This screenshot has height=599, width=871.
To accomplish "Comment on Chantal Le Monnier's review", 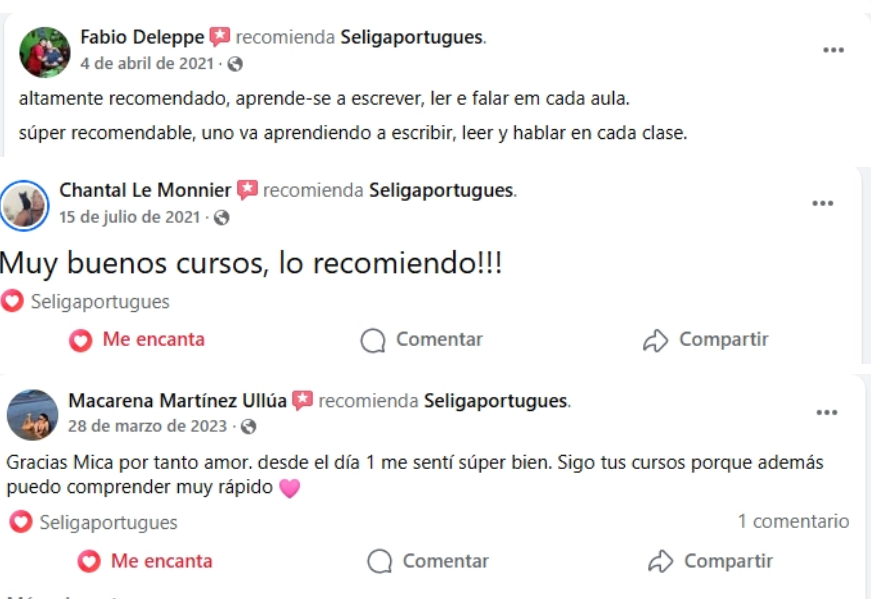I will [422, 340].
